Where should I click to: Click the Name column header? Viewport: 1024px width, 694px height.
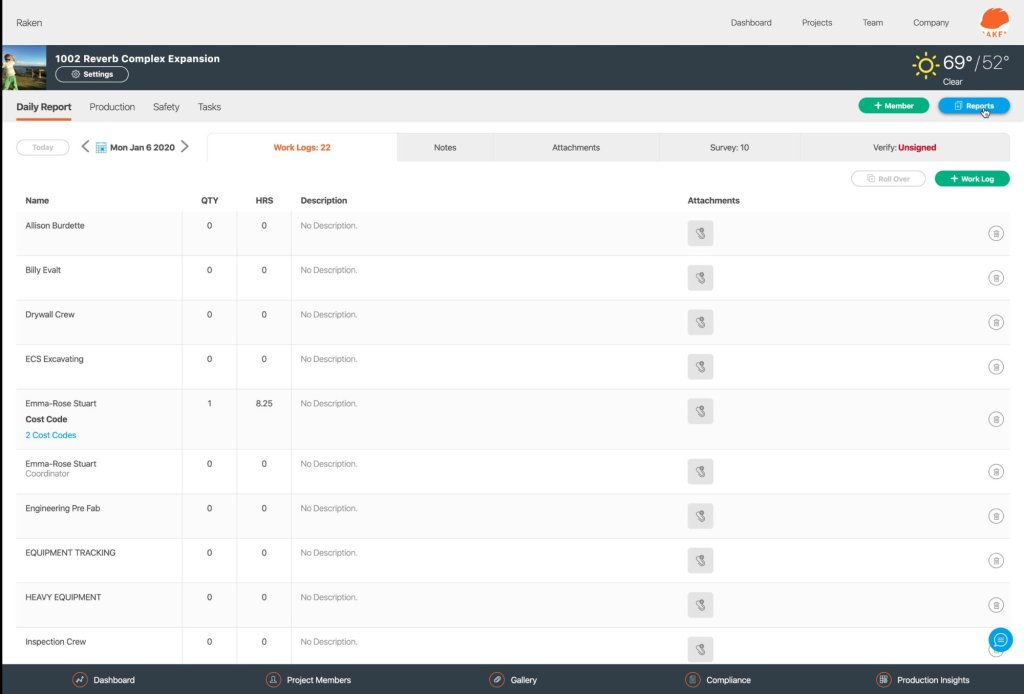click(x=37, y=200)
